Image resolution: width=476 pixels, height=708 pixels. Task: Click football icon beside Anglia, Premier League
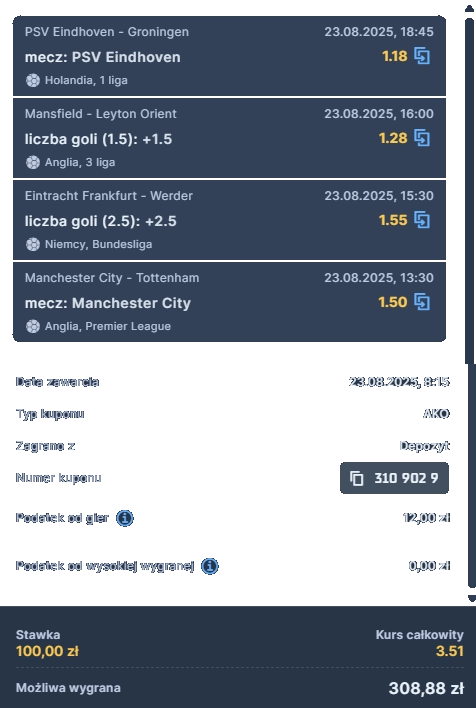pyautogui.click(x=33, y=326)
